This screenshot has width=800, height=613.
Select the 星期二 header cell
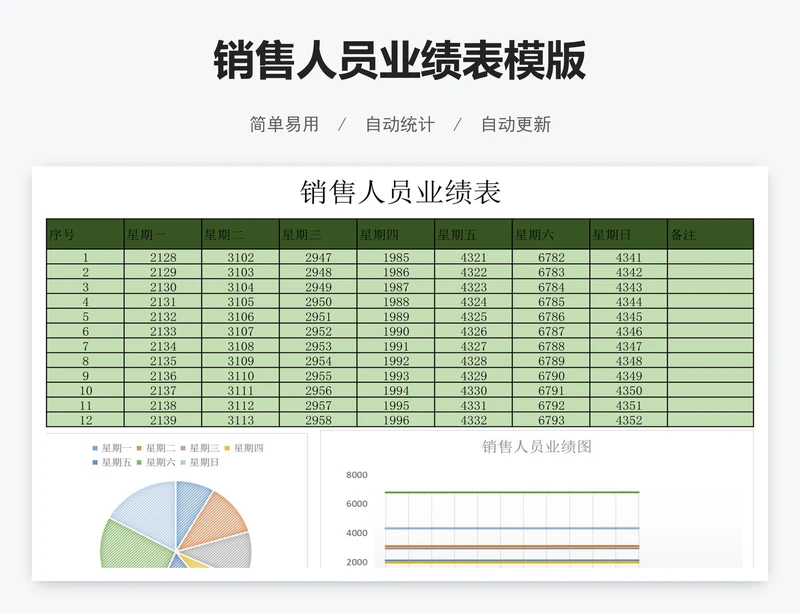240,234
